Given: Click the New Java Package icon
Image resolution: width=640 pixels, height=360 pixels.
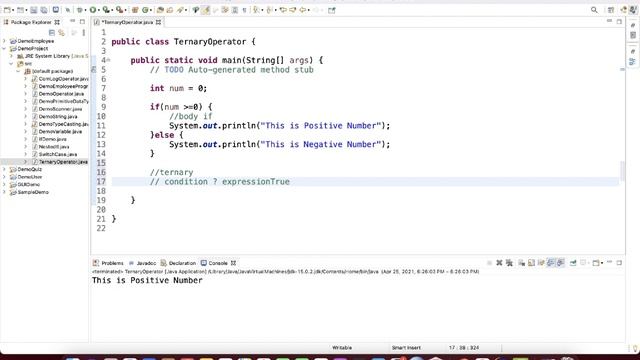Looking at the screenshot, I should 135,10.
